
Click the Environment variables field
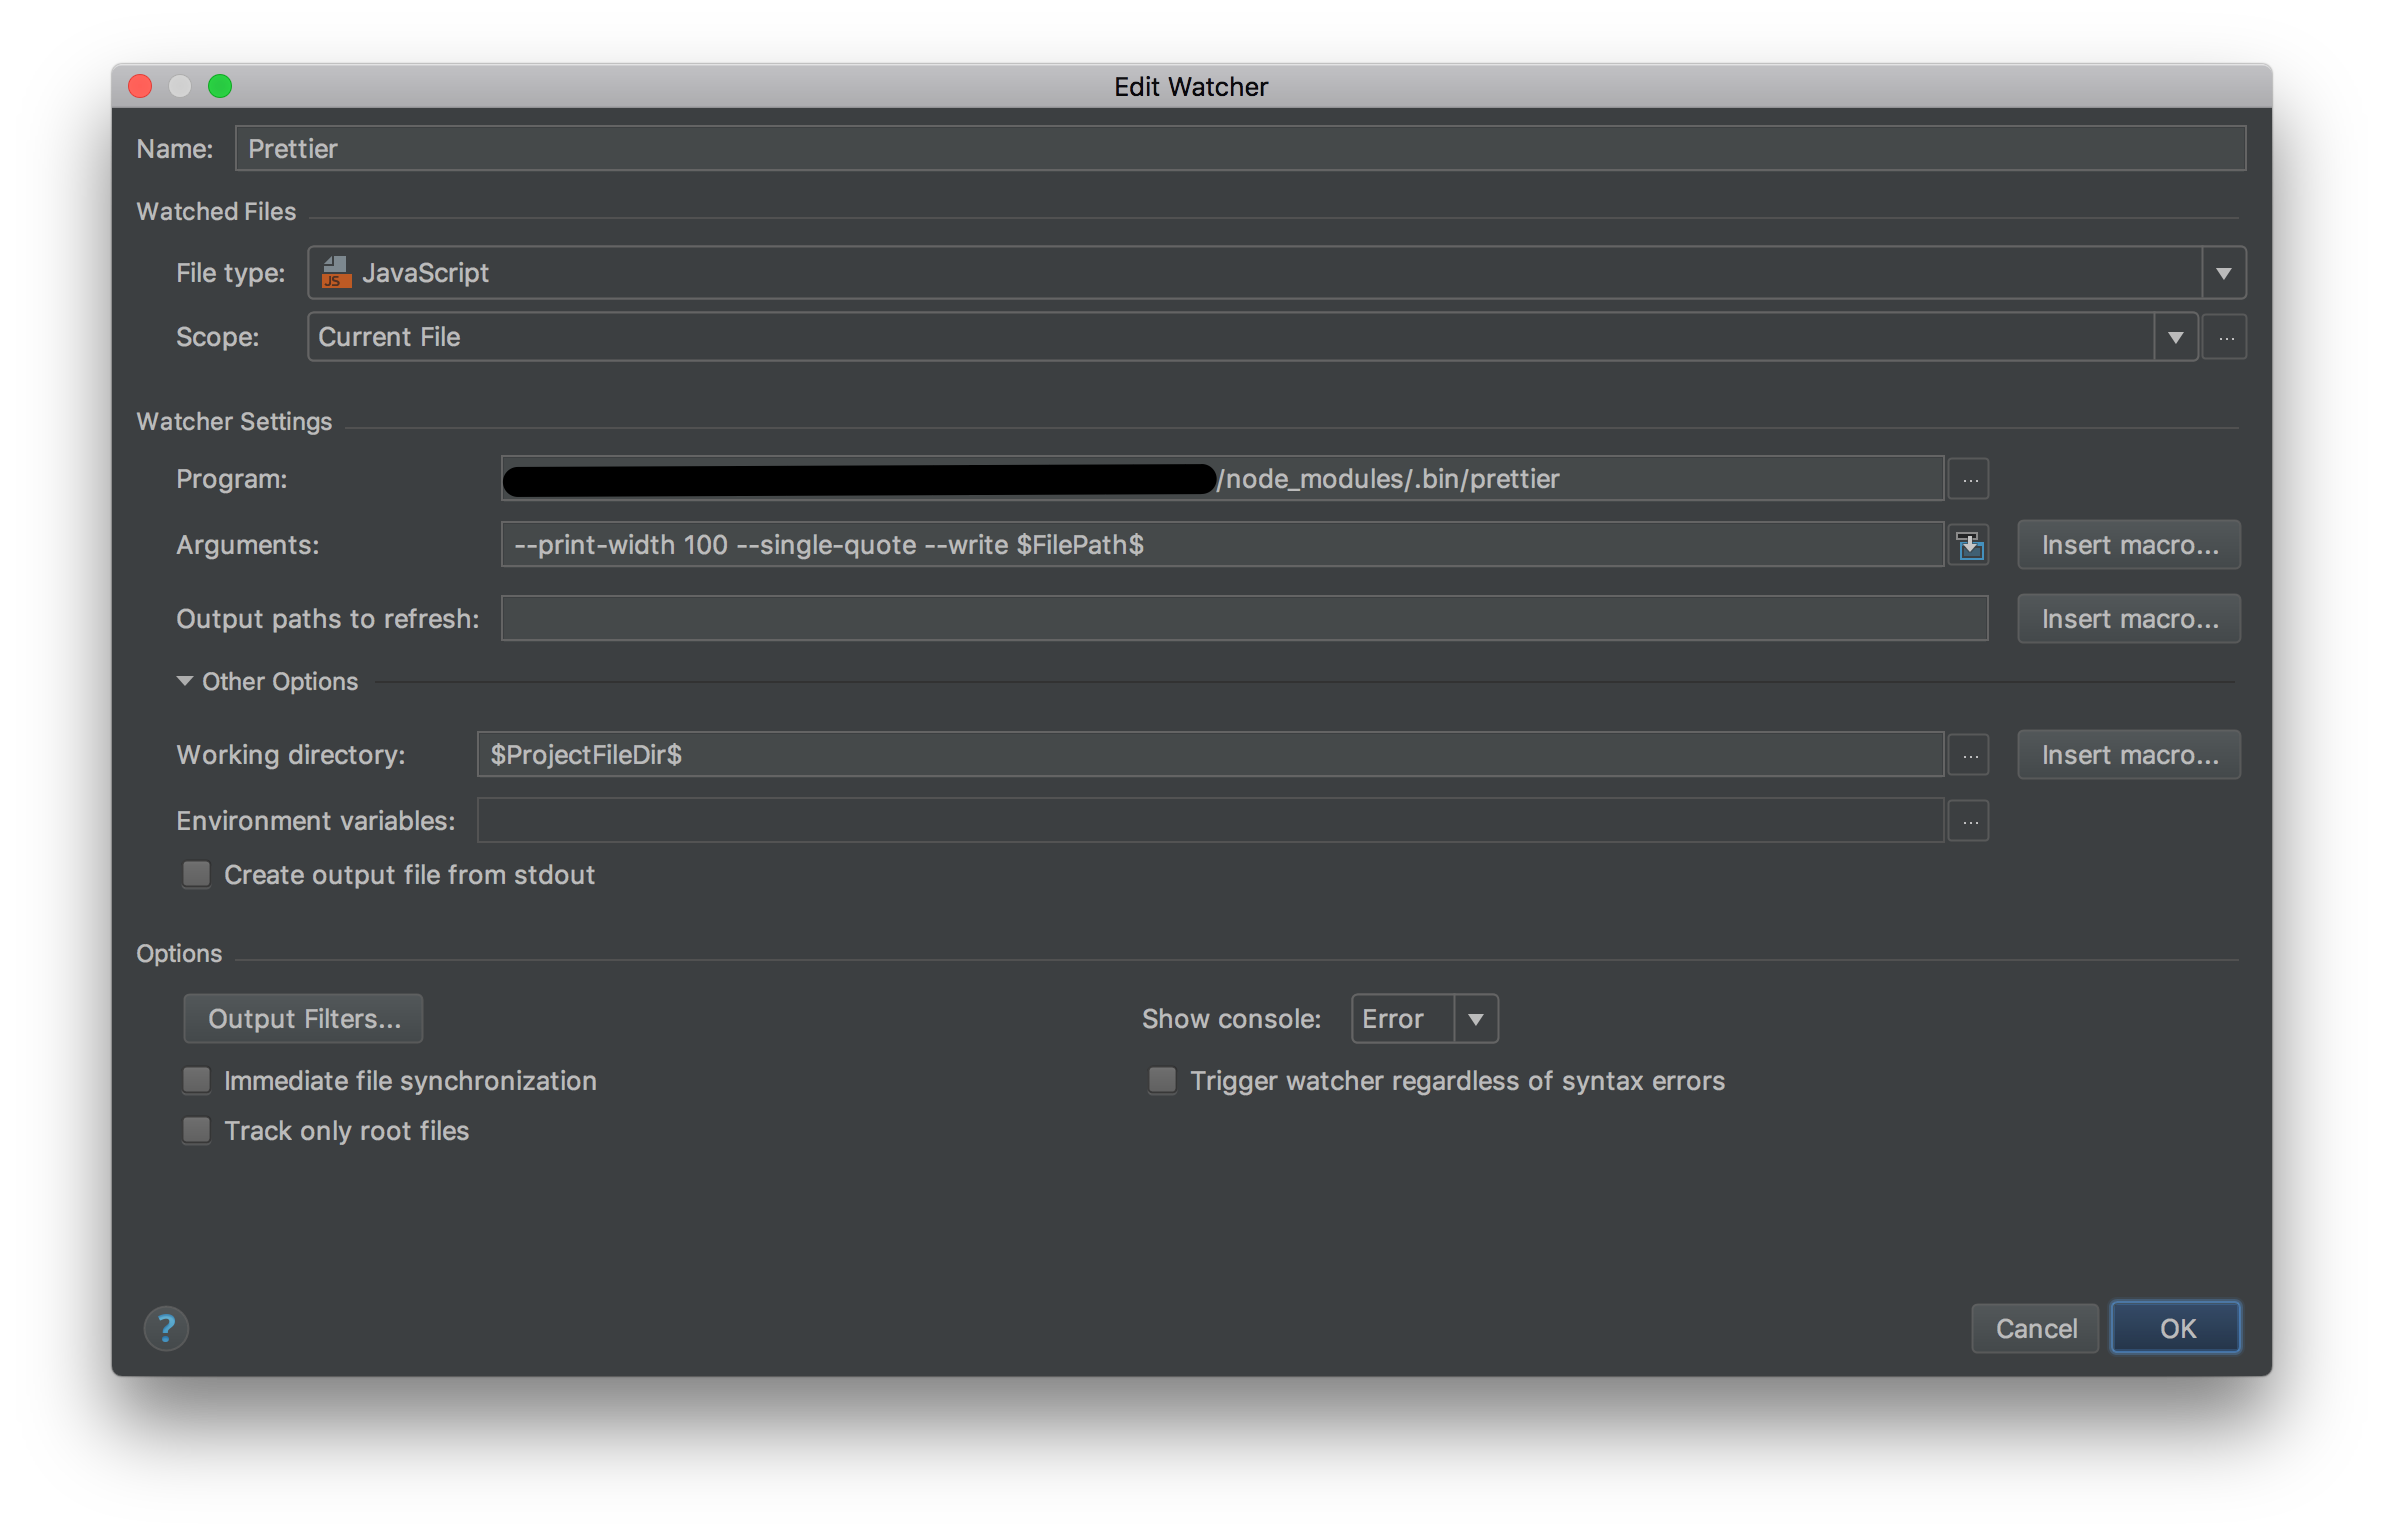(1210, 821)
